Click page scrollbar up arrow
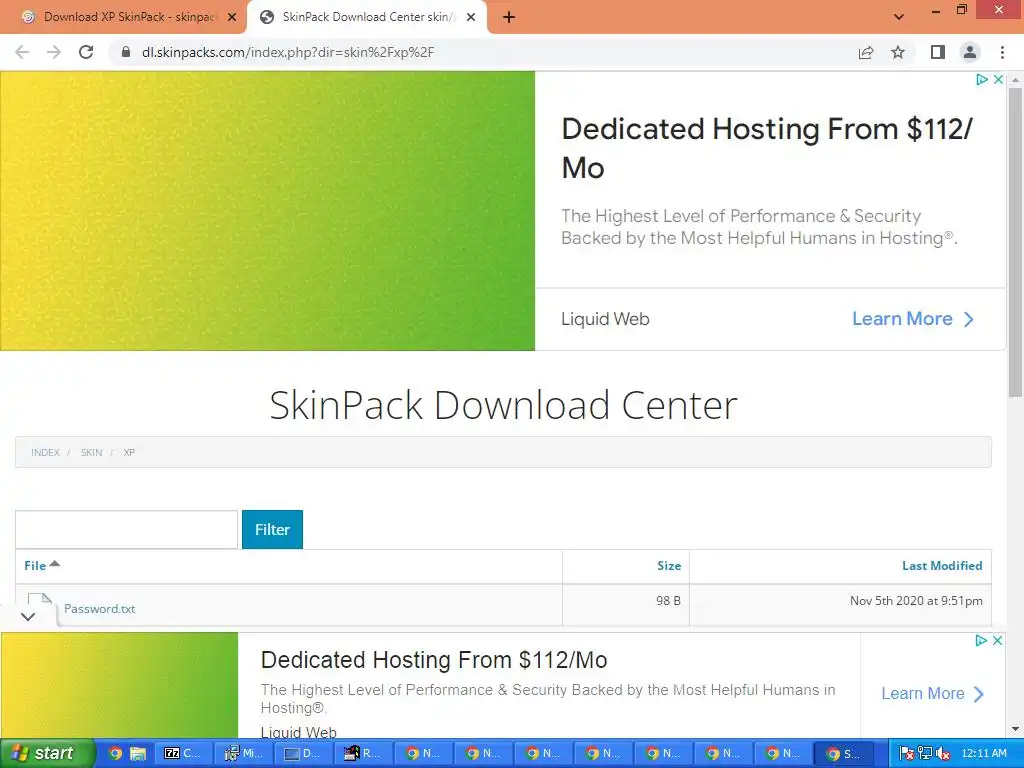Image resolution: width=1024 pixels, height=768 pixels. (x=1015, y=79)
